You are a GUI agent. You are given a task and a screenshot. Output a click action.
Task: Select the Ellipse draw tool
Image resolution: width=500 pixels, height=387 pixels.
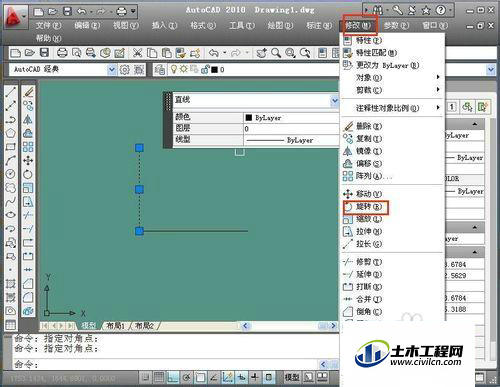pos(11,215)
